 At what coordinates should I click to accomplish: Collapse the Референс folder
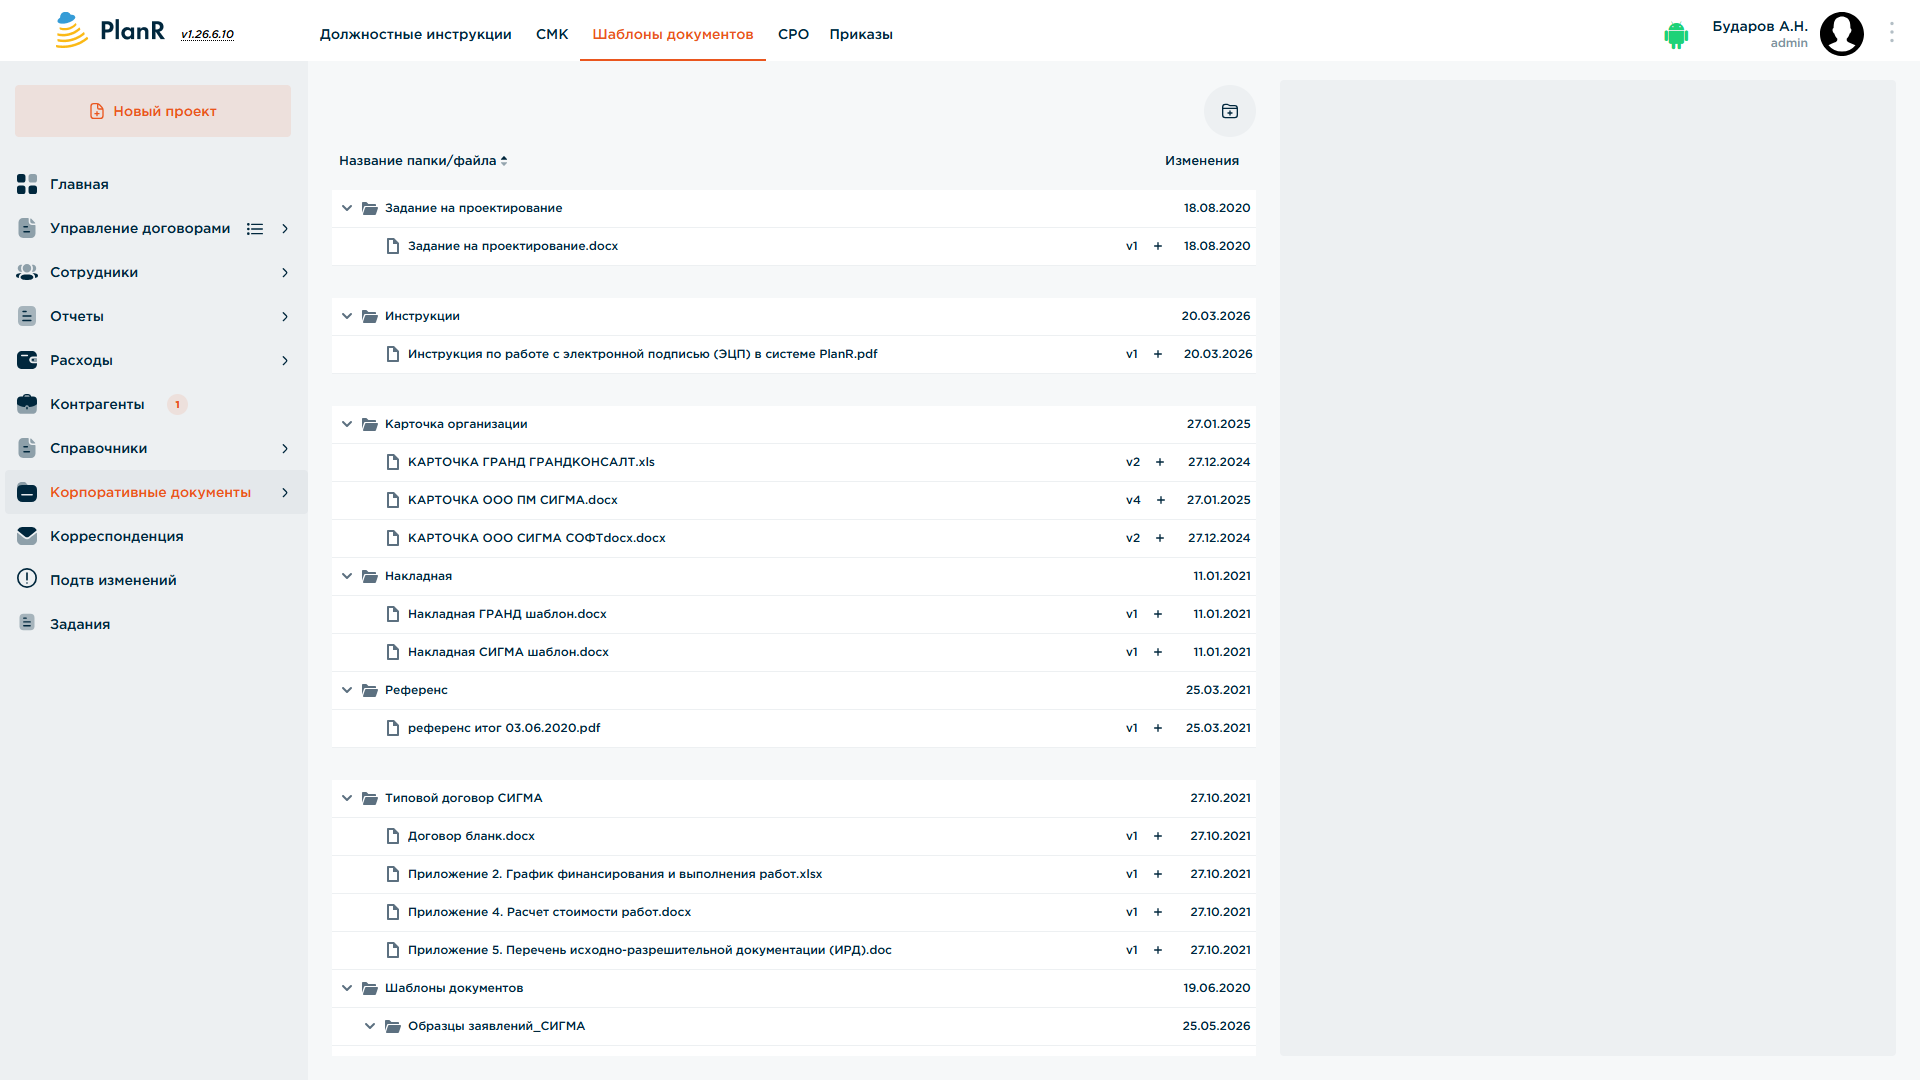(347, 690)
